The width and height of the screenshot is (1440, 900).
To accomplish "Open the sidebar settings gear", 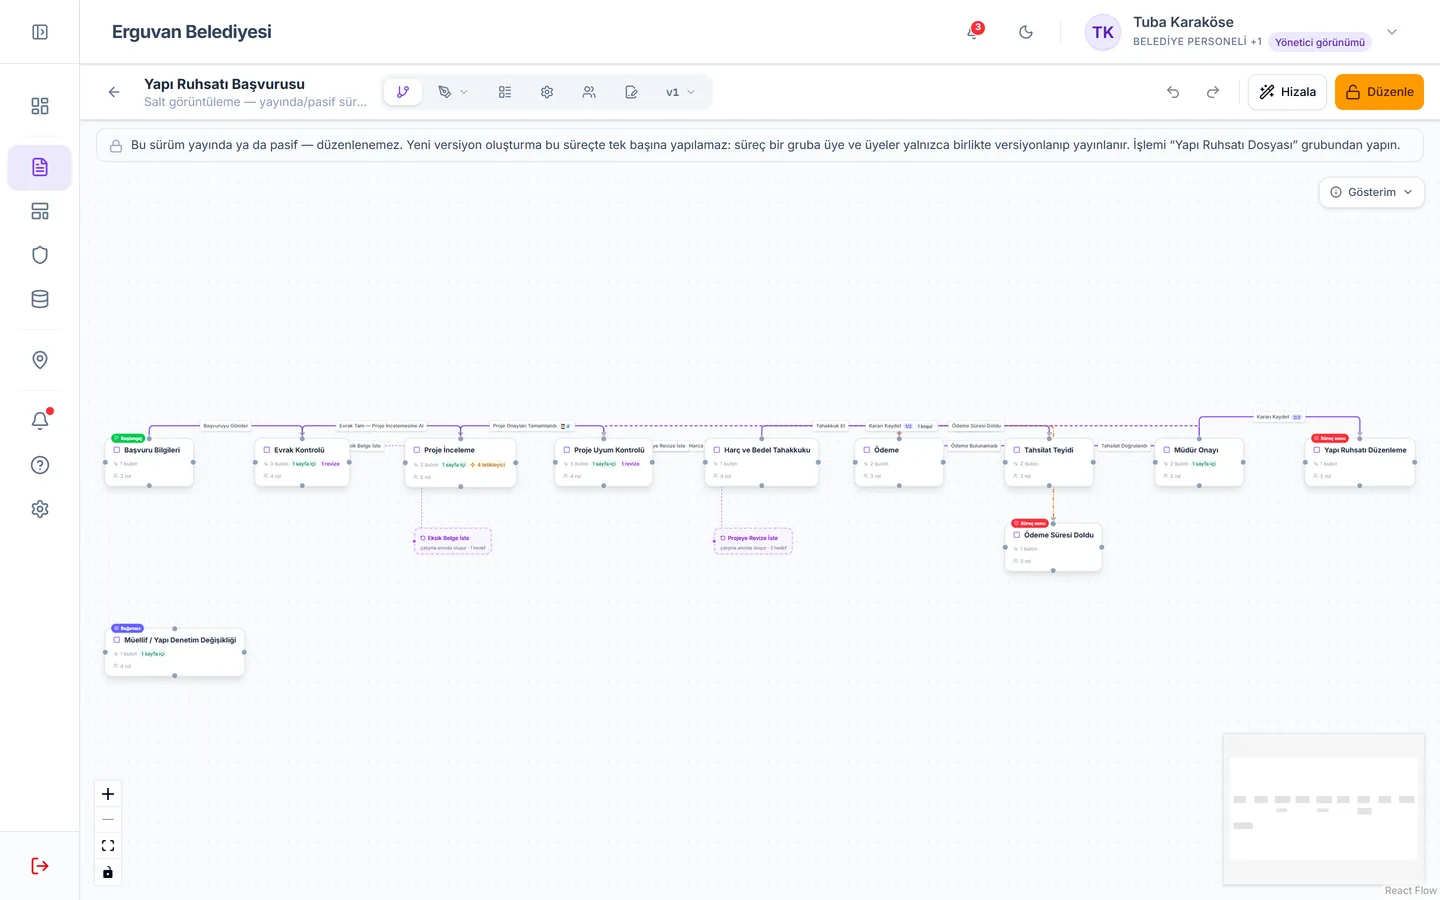I will (40, 509).
